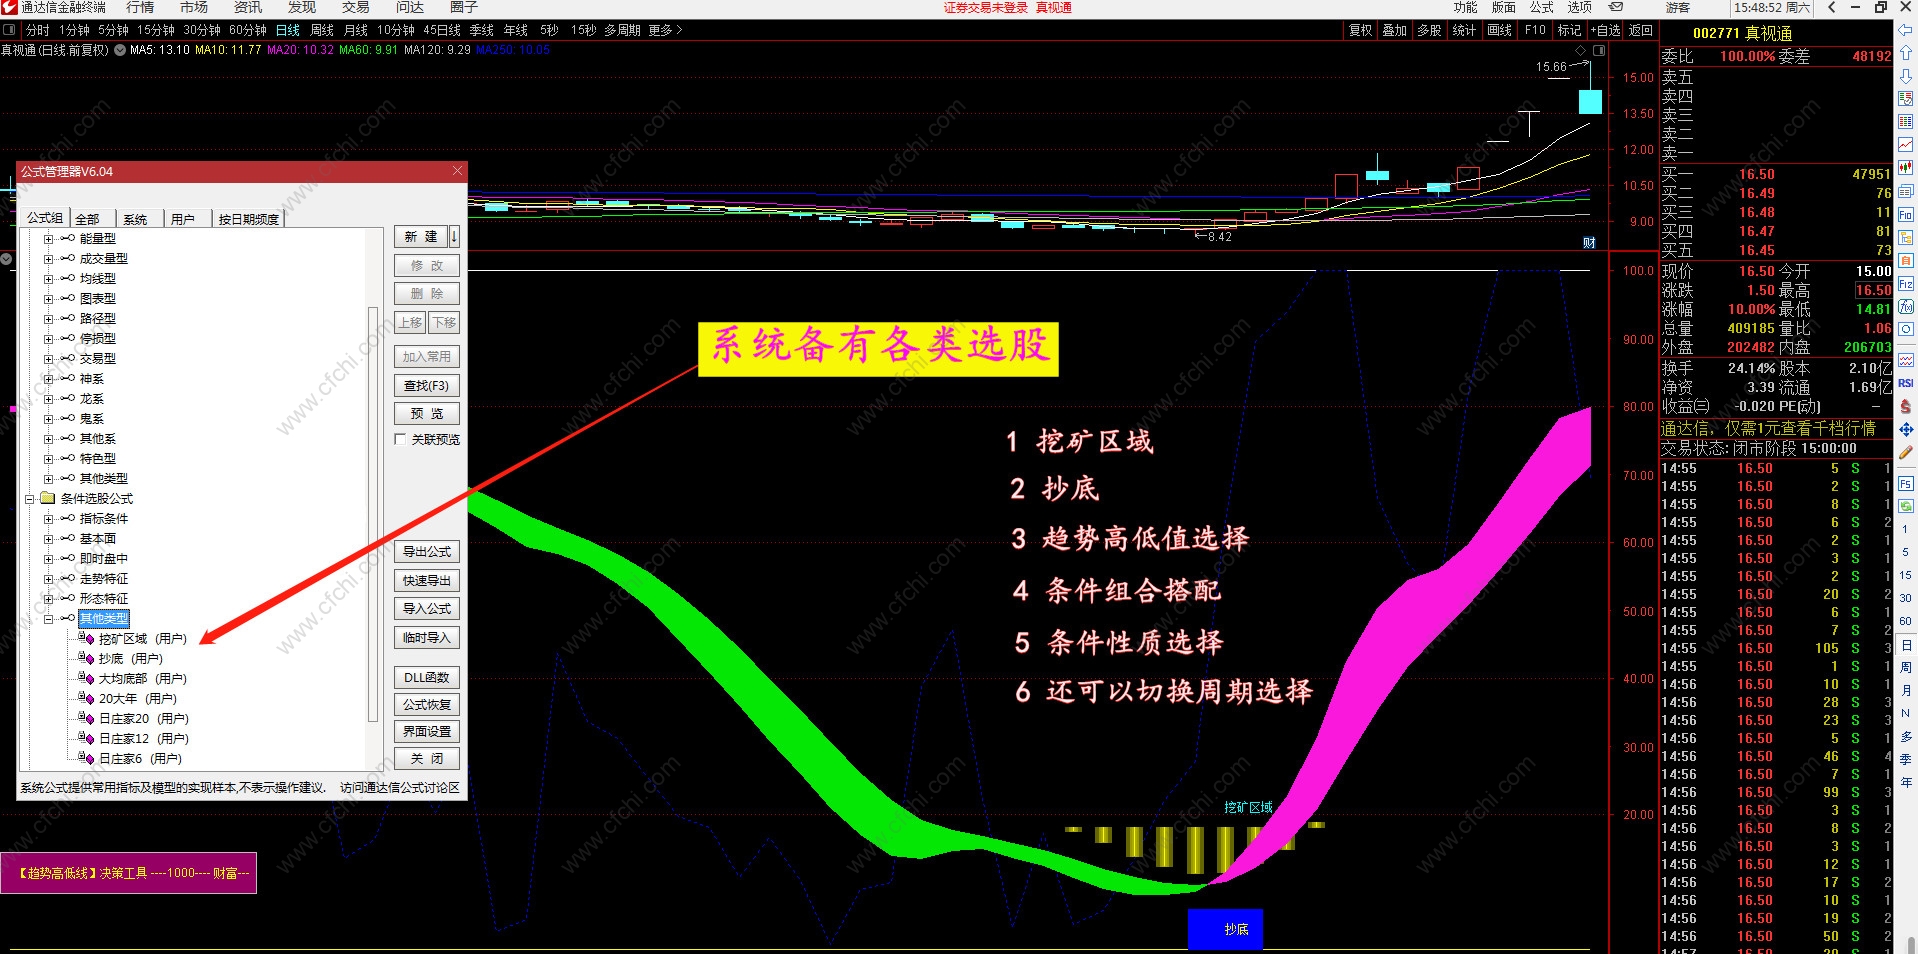Screen dimensions: 1918x954
Task: Select the 周线 period in top toolbar
Action: pyautogui.click(x=322, y=30)
